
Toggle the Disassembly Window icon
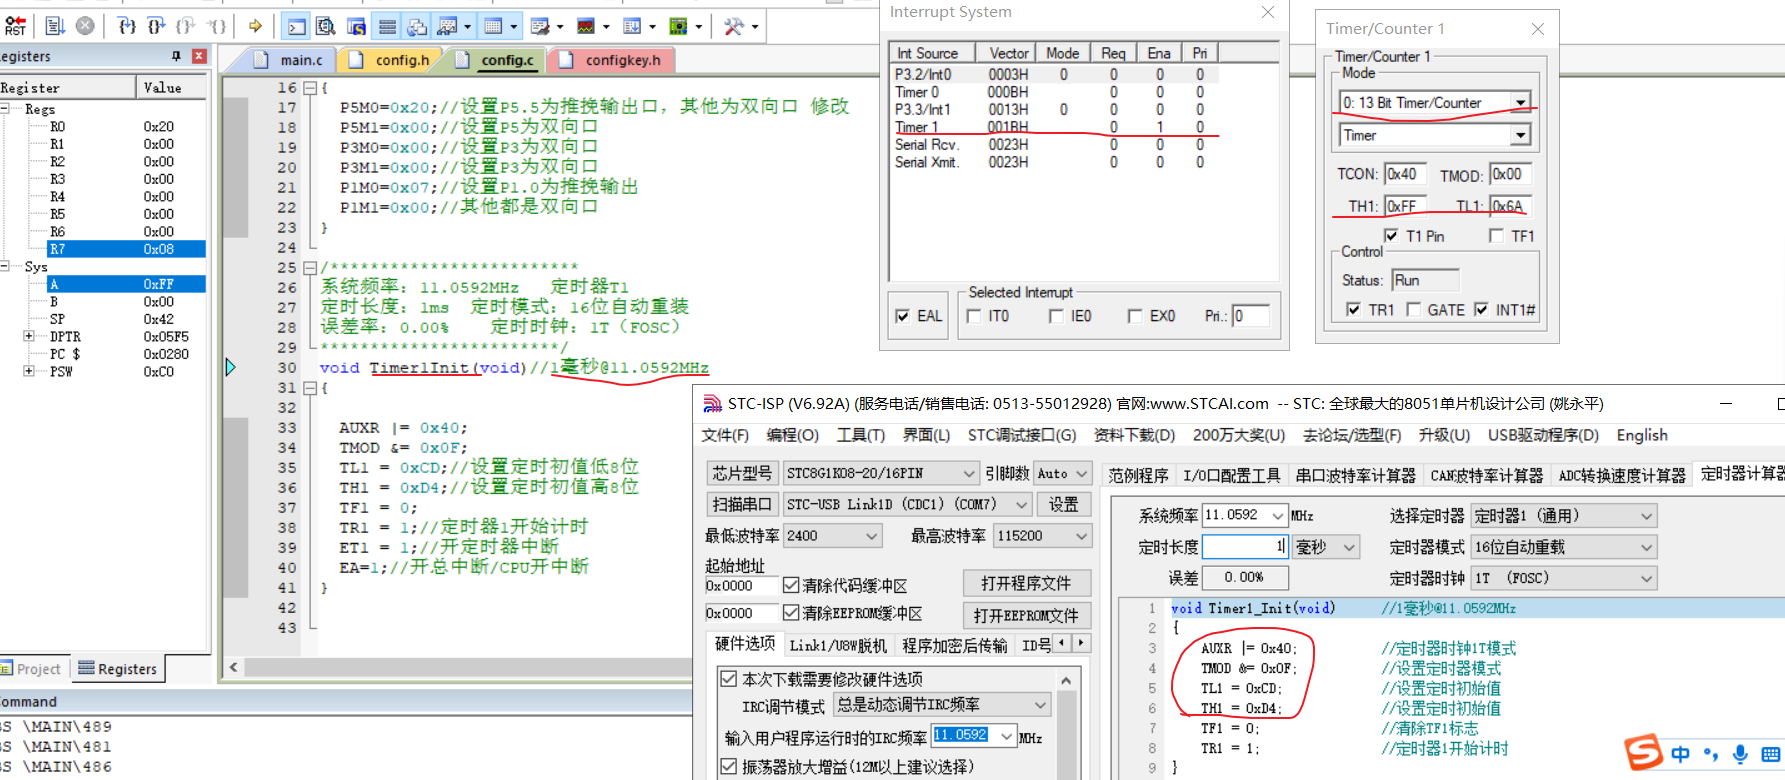click(326, 26)
